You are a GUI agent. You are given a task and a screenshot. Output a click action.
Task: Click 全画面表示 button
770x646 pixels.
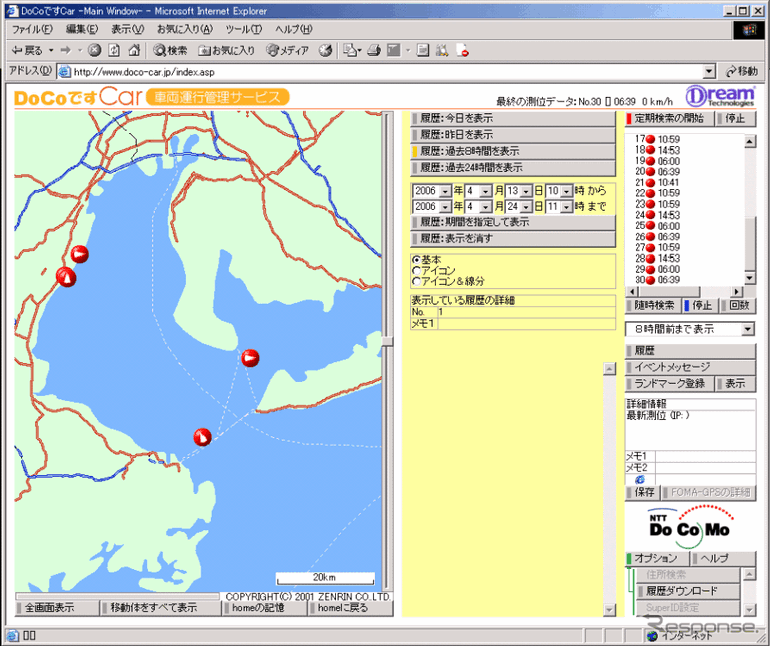click(x=56, y=608)
